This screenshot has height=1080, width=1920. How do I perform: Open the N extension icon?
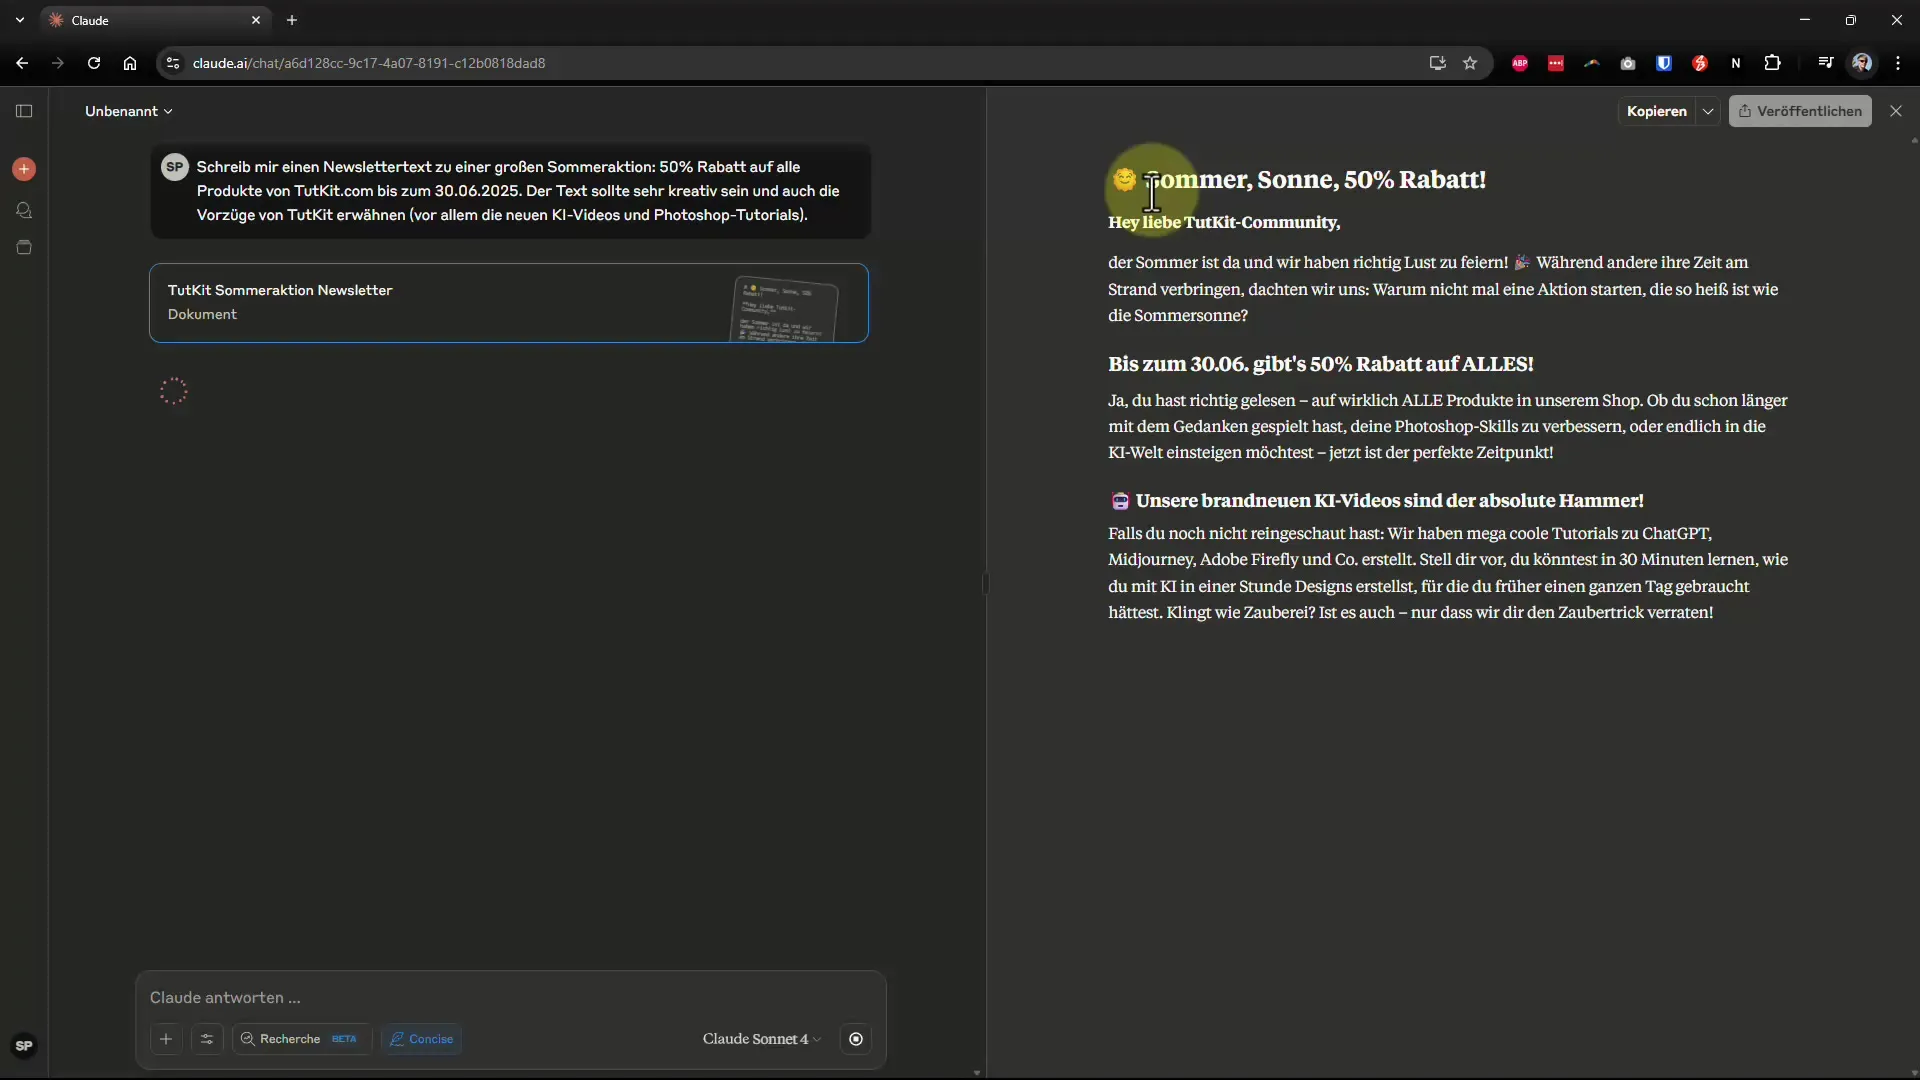coord(1736,63)
